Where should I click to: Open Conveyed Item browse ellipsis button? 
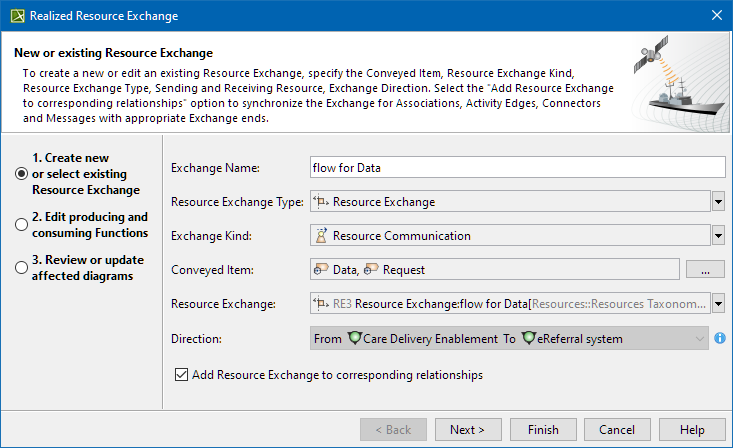click(704, 269)
